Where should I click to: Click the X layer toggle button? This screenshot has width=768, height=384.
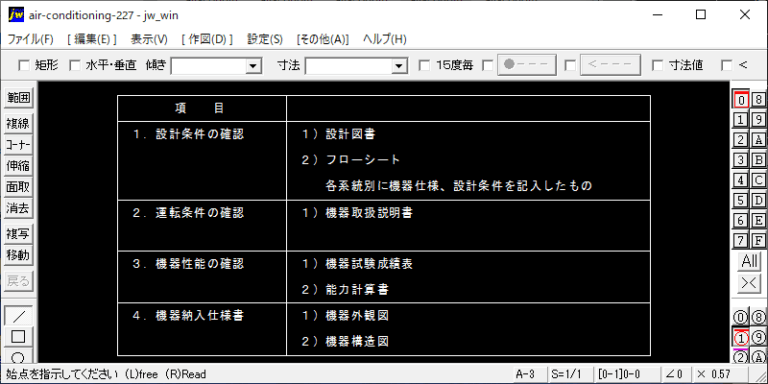749,283
